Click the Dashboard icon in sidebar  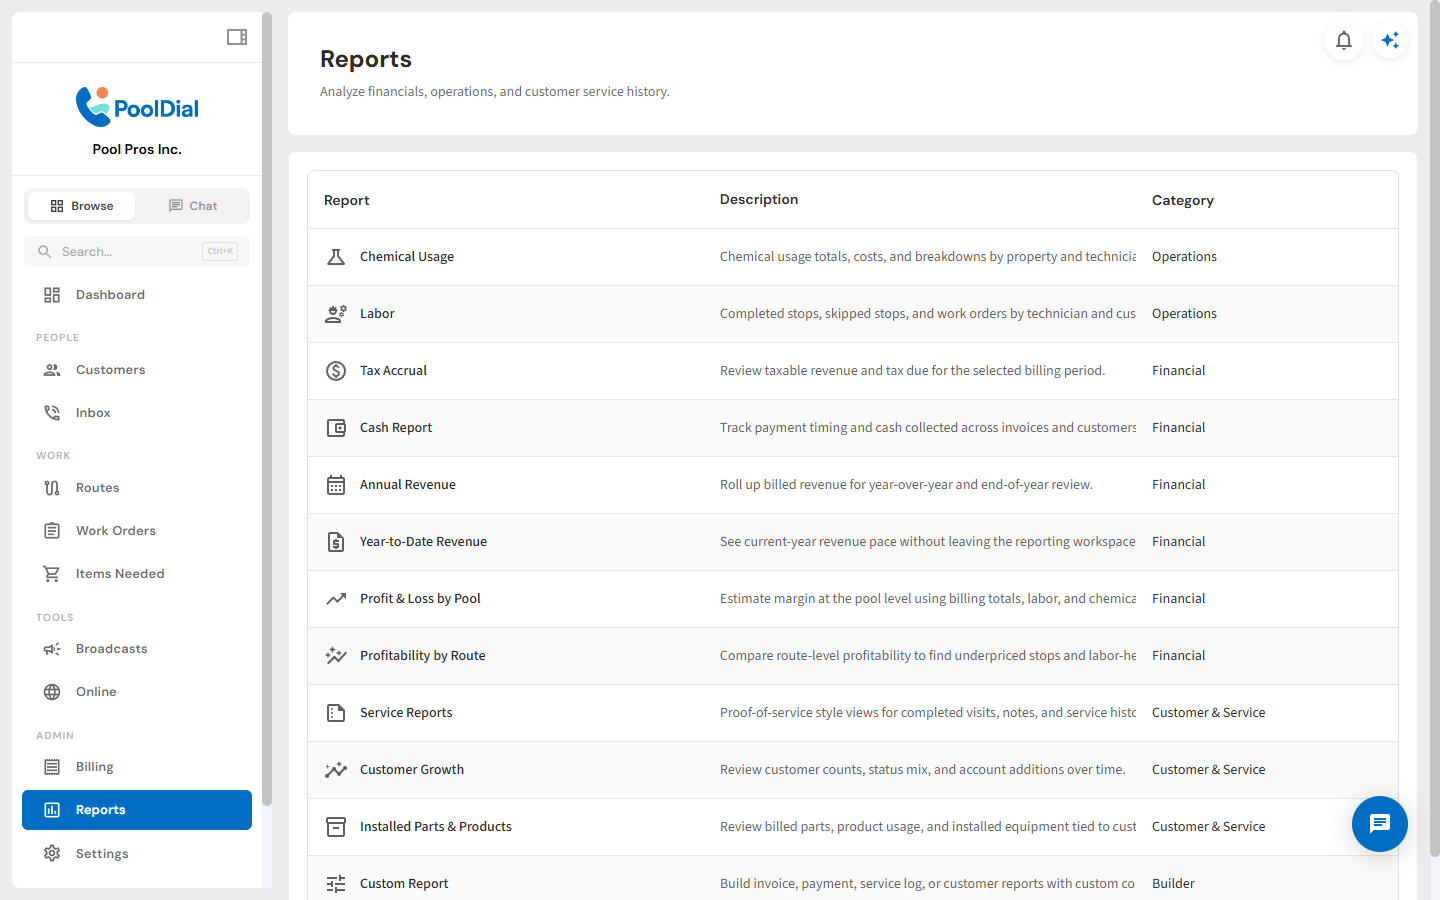[x=52, y=295]
